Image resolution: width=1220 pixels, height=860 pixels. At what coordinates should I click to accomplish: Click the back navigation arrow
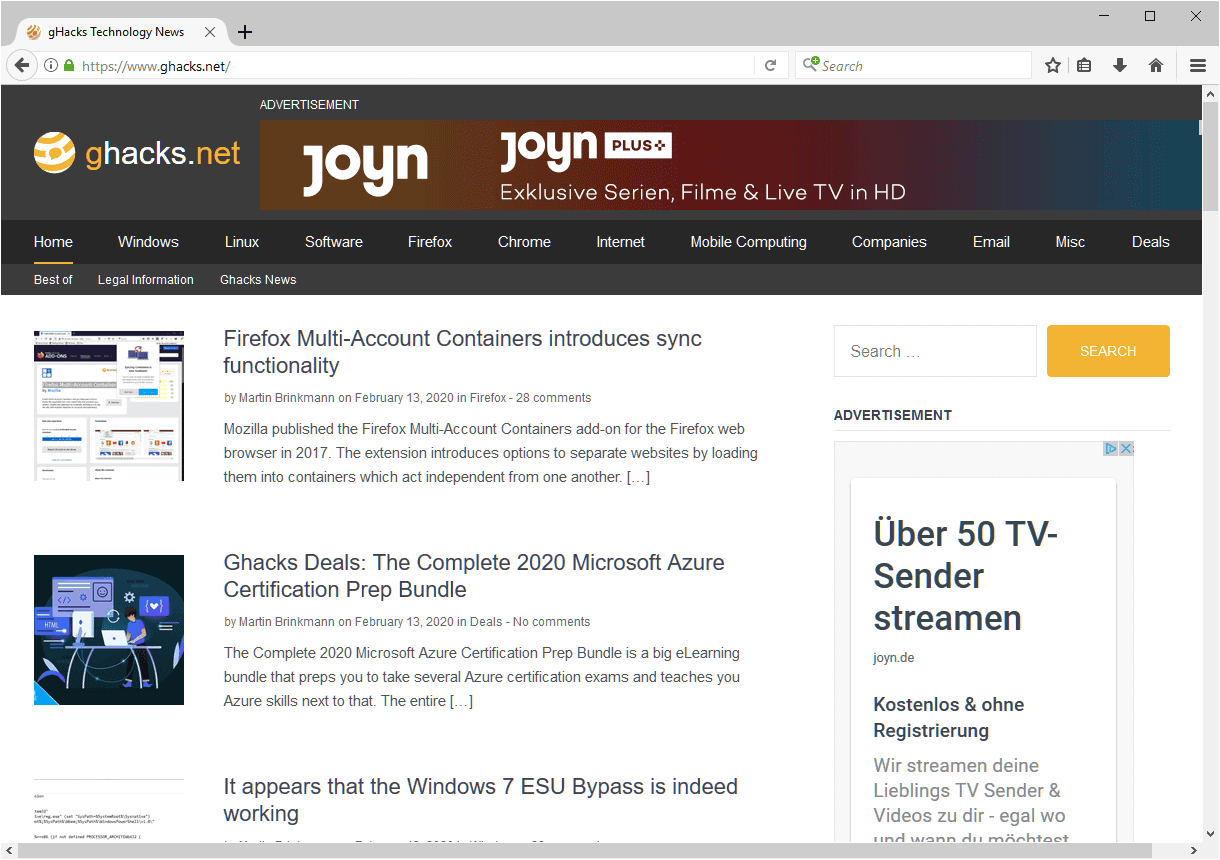(x=21, y=65)
